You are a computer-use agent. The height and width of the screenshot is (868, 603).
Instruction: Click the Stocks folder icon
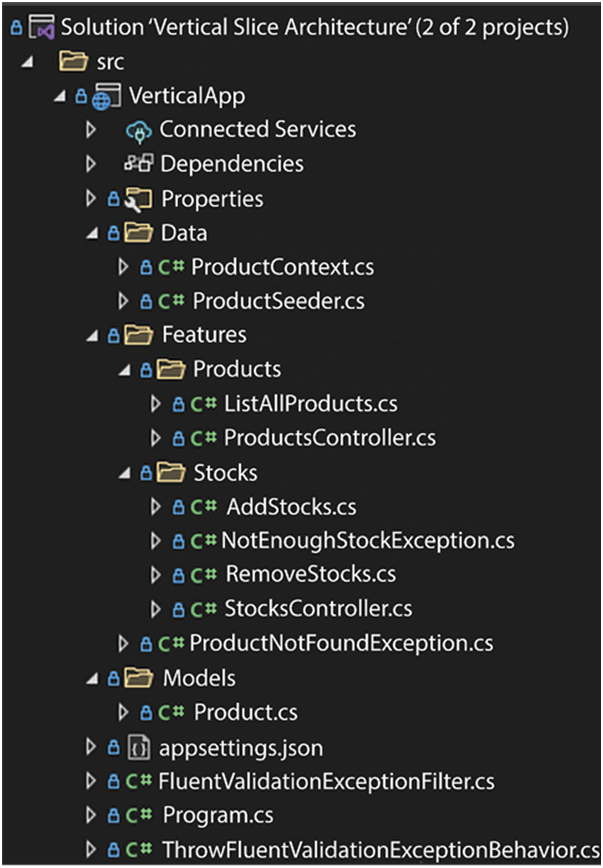tap(170, 472)
